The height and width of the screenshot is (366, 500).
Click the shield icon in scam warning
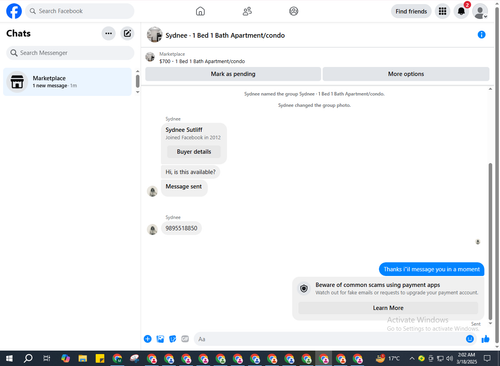(x=304, y=288)
